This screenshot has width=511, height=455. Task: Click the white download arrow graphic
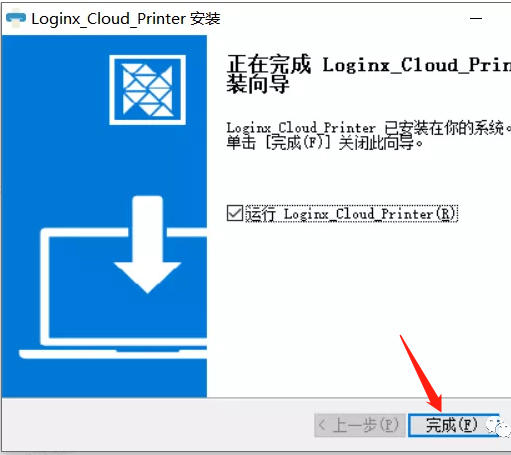[147, 245]
